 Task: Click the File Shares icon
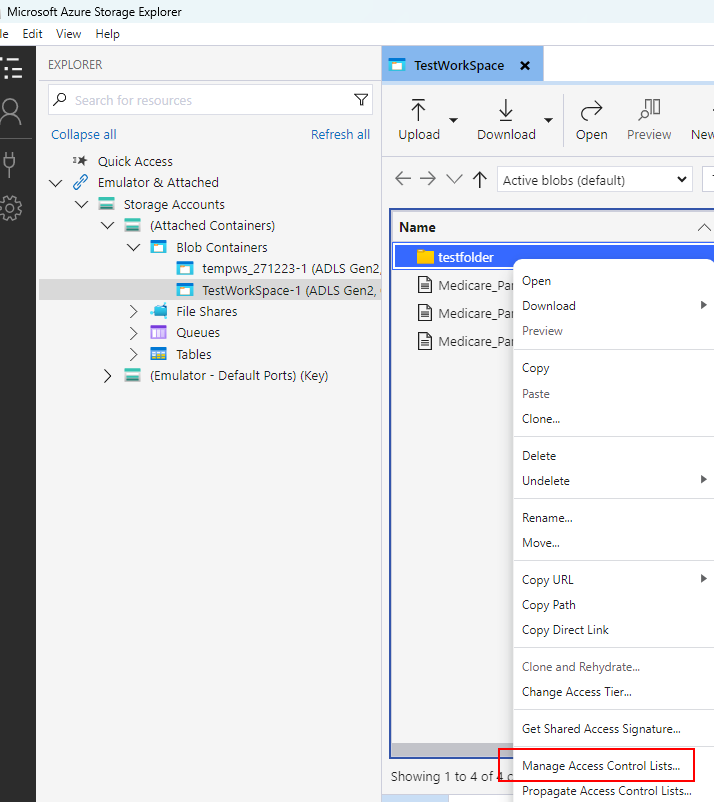[159, 310]
